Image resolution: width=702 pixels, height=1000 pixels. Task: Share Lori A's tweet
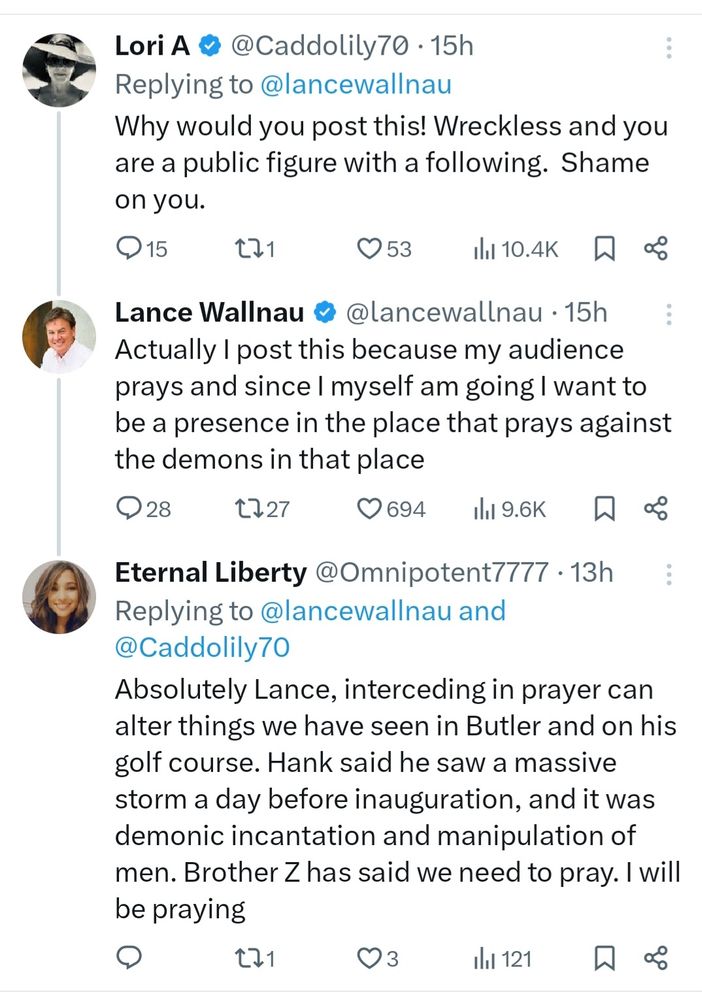(x=655, y=249)
